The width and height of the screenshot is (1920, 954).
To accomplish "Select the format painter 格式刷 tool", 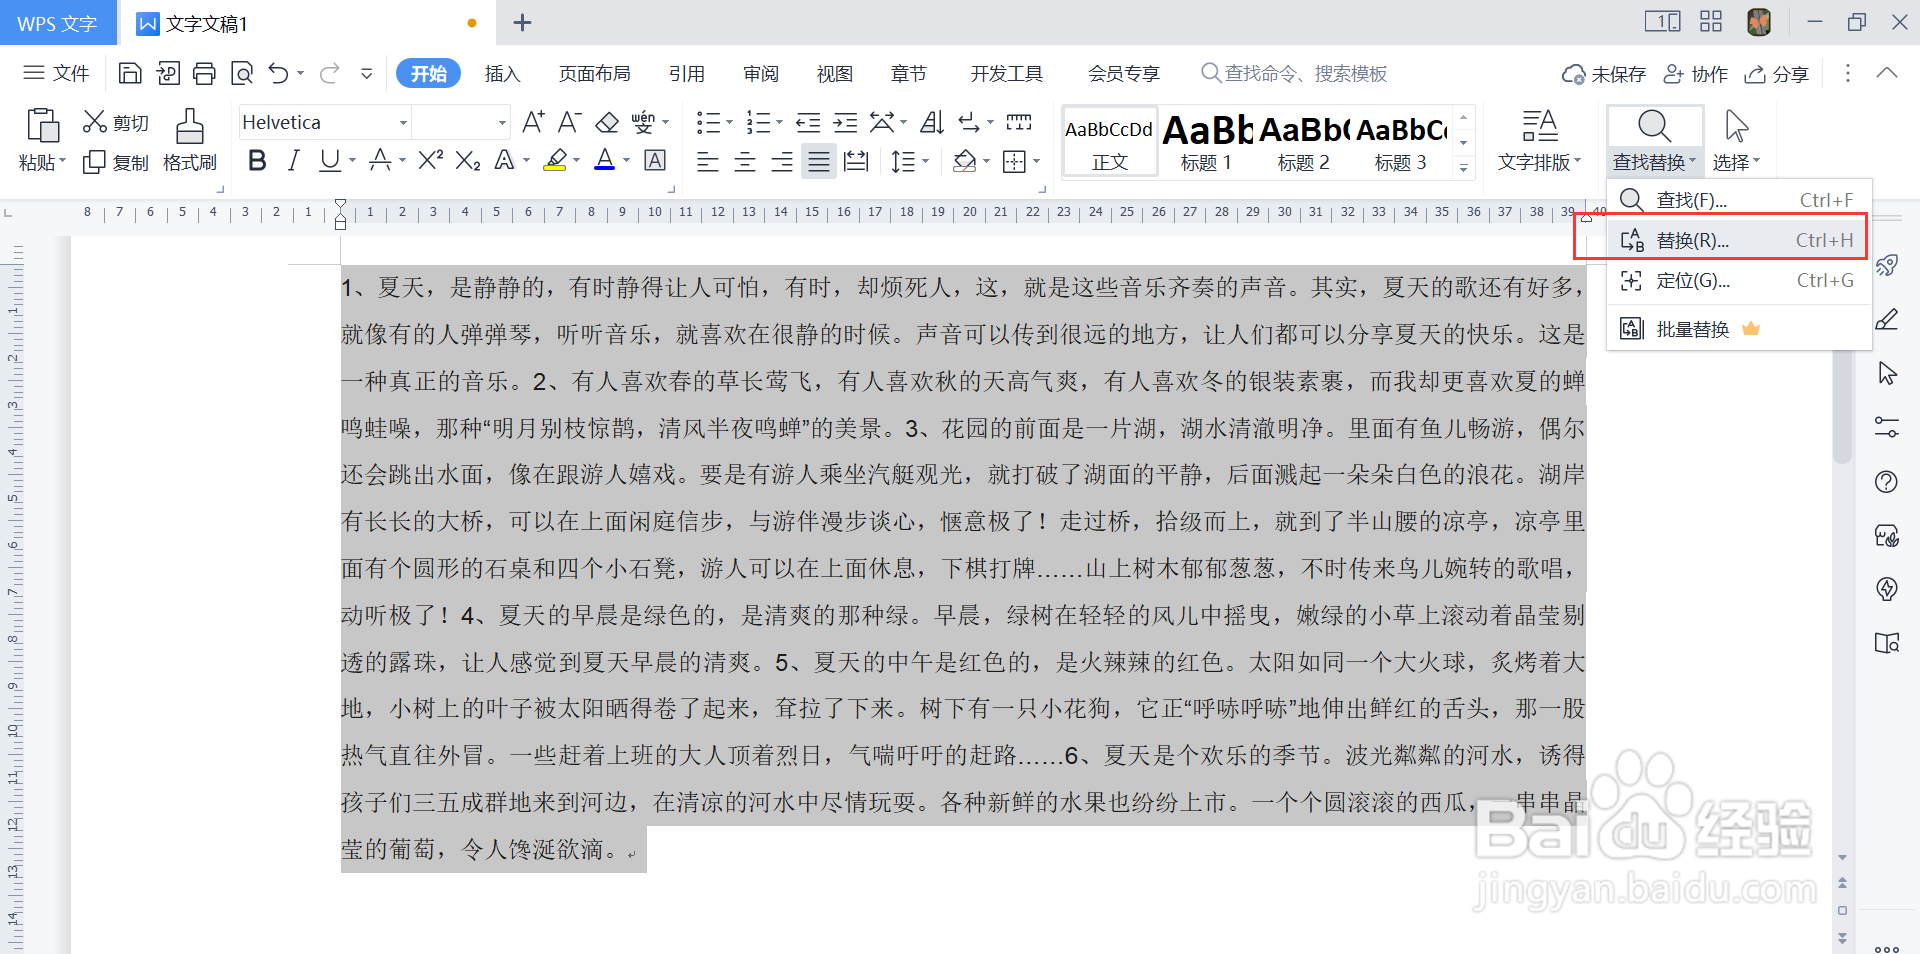I will click(x=189, y=140).
